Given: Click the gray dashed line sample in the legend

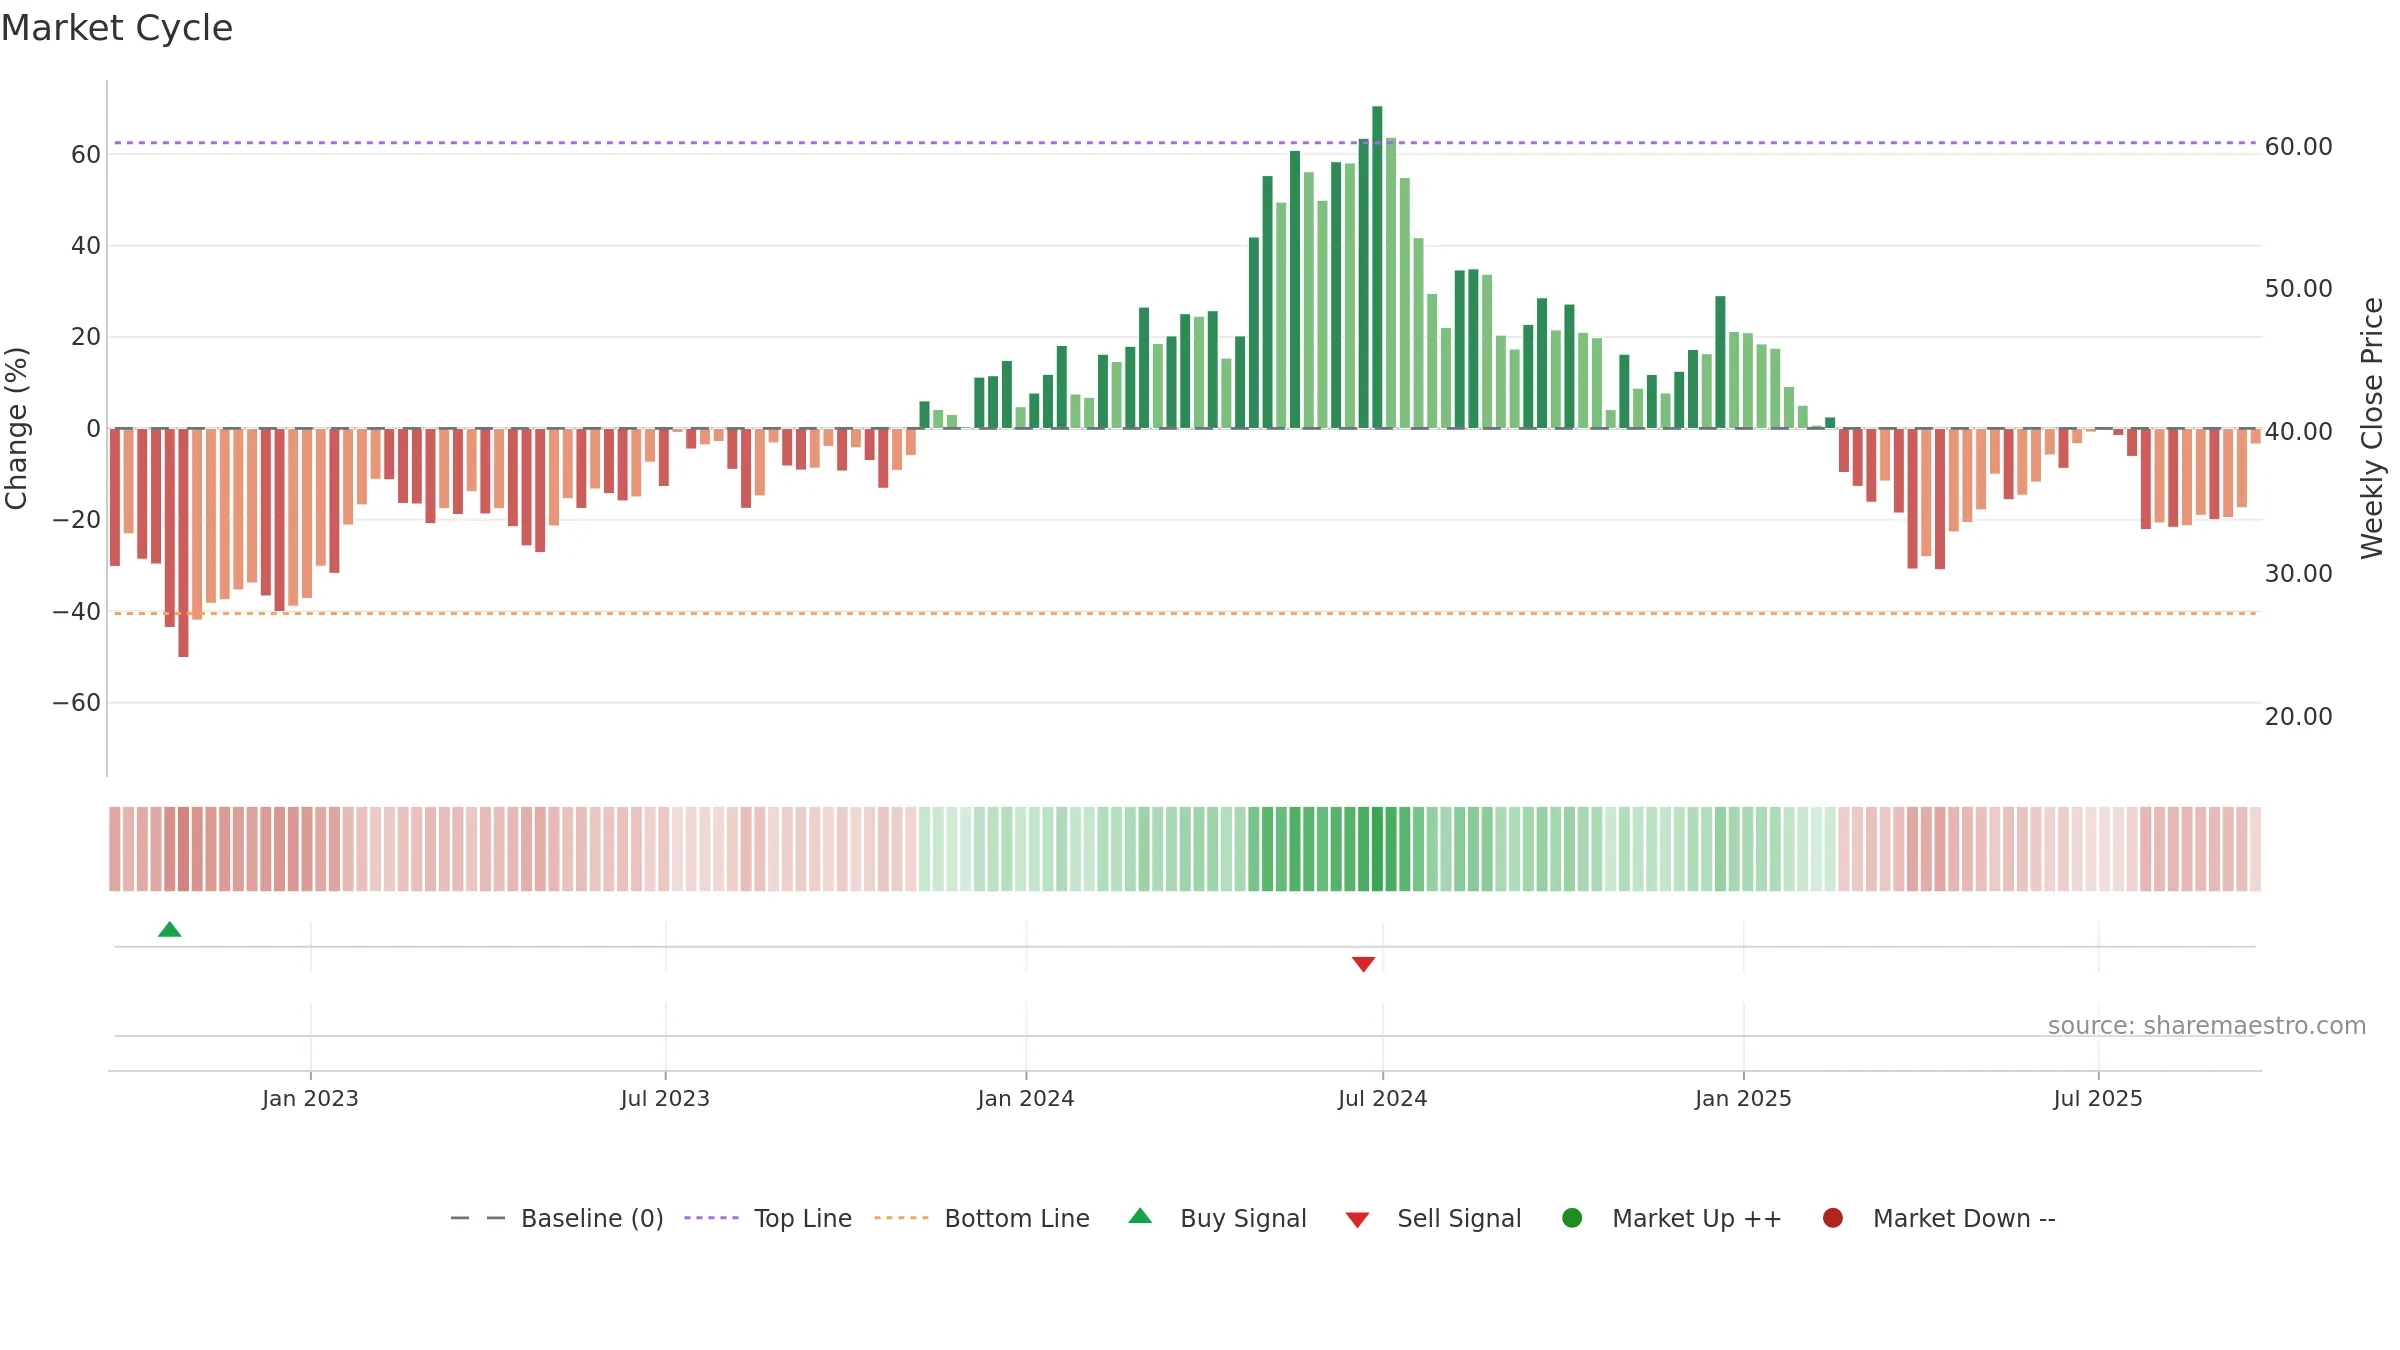Looking at the screenshot, I should pos(478,1218).
